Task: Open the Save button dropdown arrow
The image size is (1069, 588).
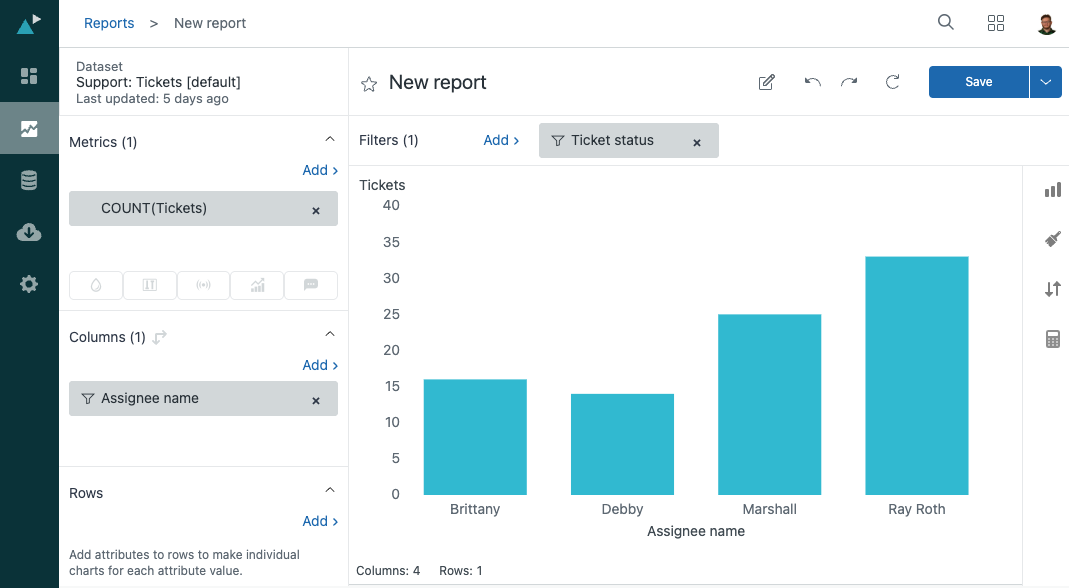Action: coord(1045,82)
